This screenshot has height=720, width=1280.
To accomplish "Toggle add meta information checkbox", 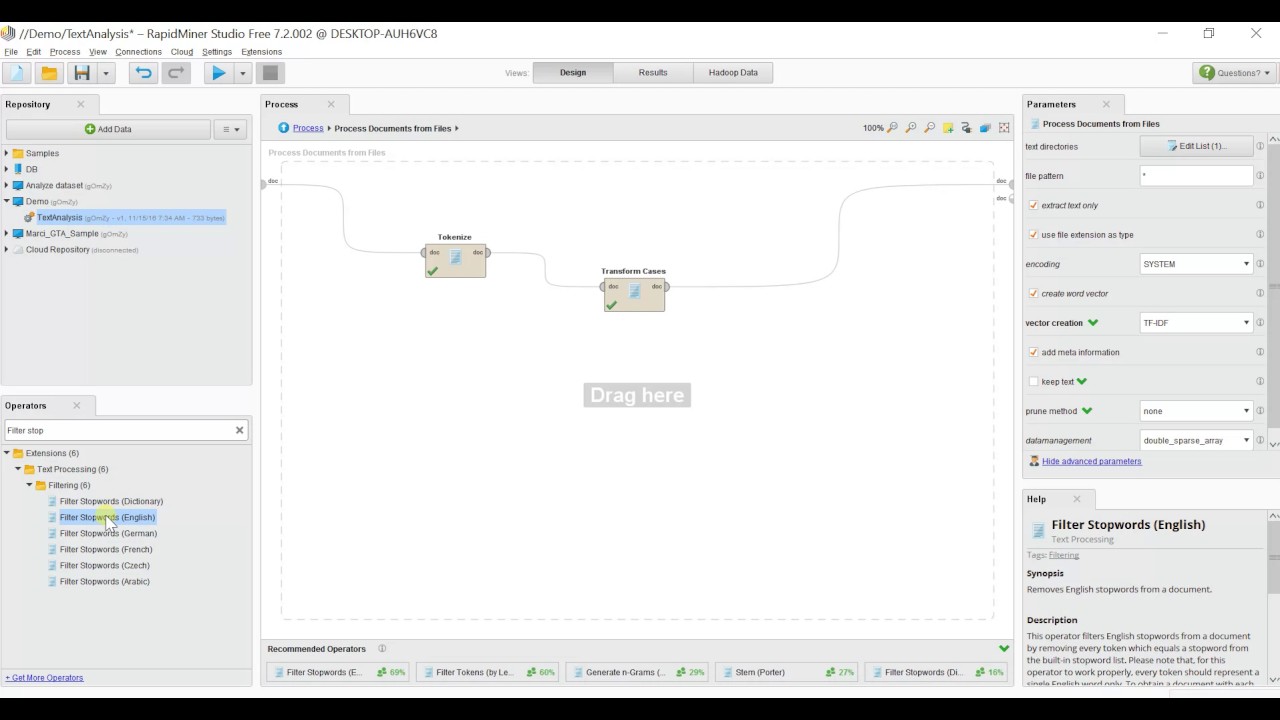I will click(1033, 352).
